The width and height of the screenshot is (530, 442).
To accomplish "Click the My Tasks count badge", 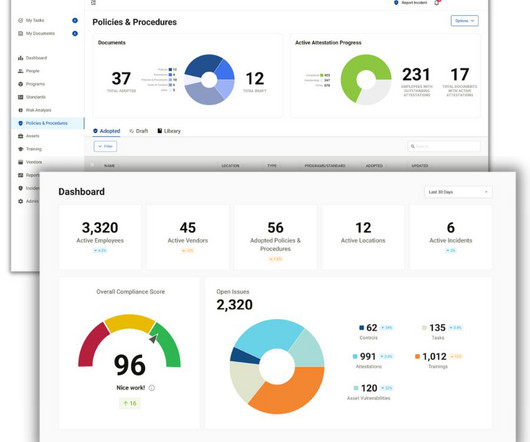I will click(75, 20).
